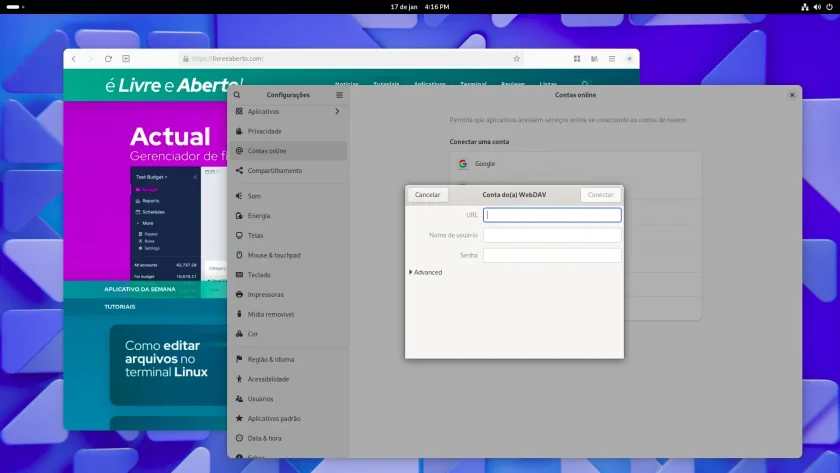Open Data & hora settings
This screenshot has height=473, width=840.
point(288,438)
